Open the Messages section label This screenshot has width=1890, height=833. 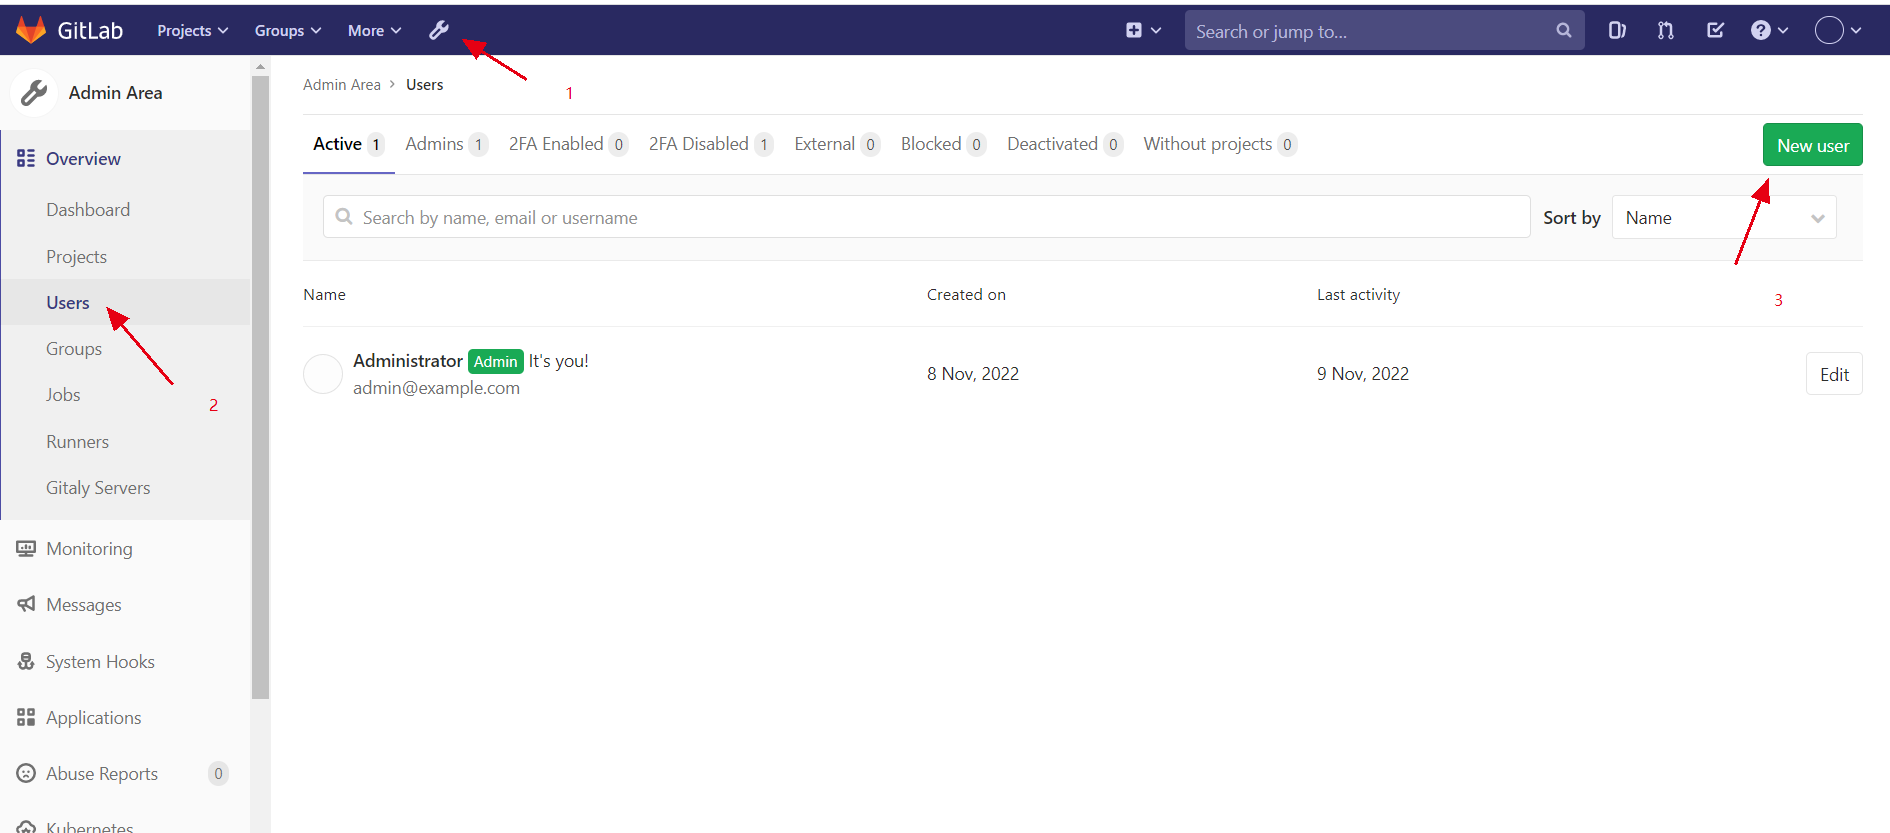coord(84,605)
